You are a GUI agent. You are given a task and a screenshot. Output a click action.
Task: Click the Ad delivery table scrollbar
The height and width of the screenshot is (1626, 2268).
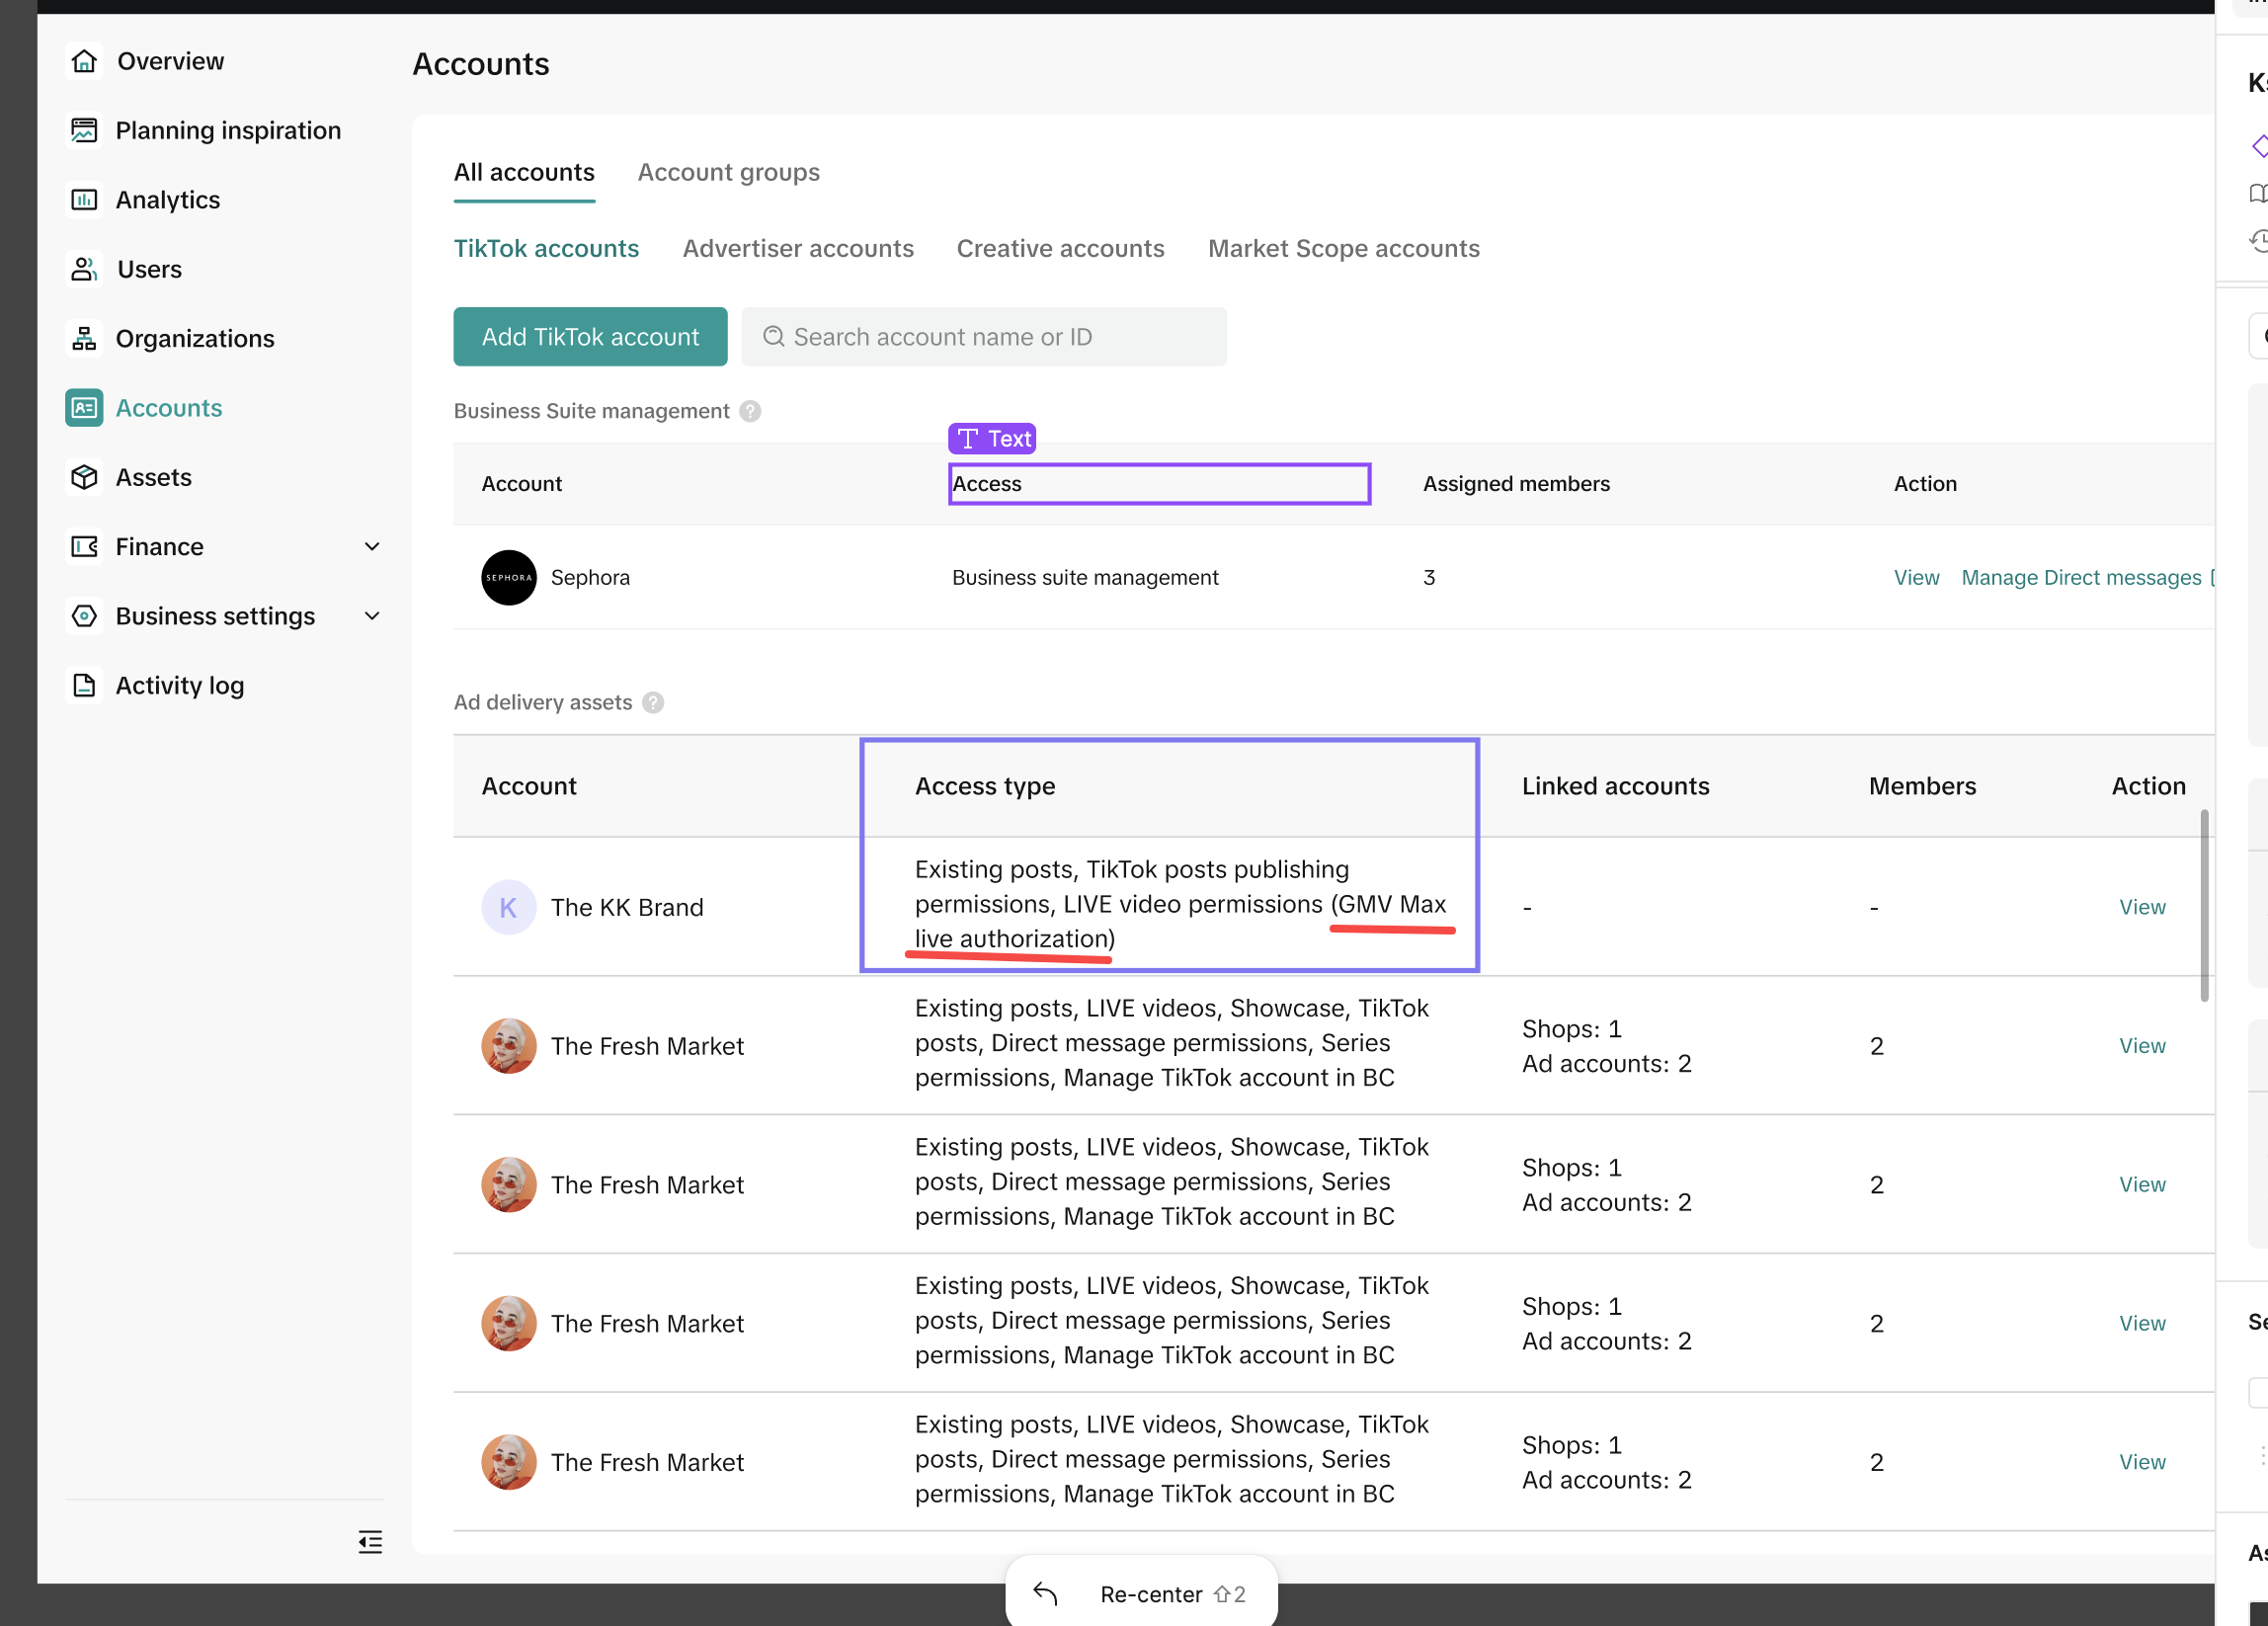[x=2204, y=905]
